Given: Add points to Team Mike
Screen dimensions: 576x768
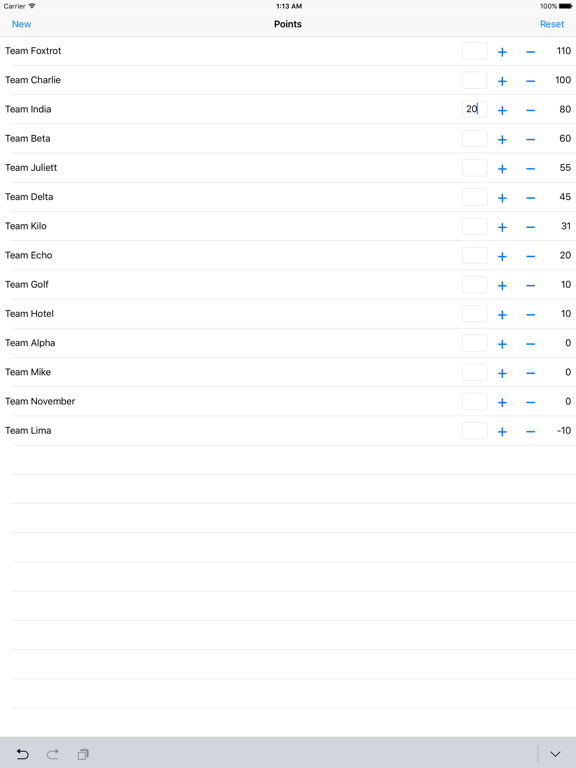Looking at the screenshot, I should pyautogui.click(x=502, y=373).
